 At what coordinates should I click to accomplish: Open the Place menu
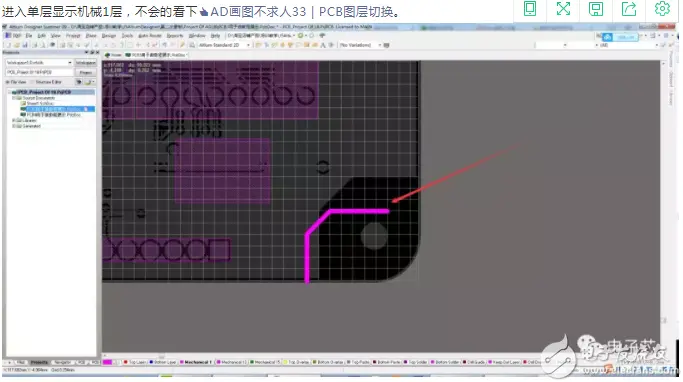[91, 36]
